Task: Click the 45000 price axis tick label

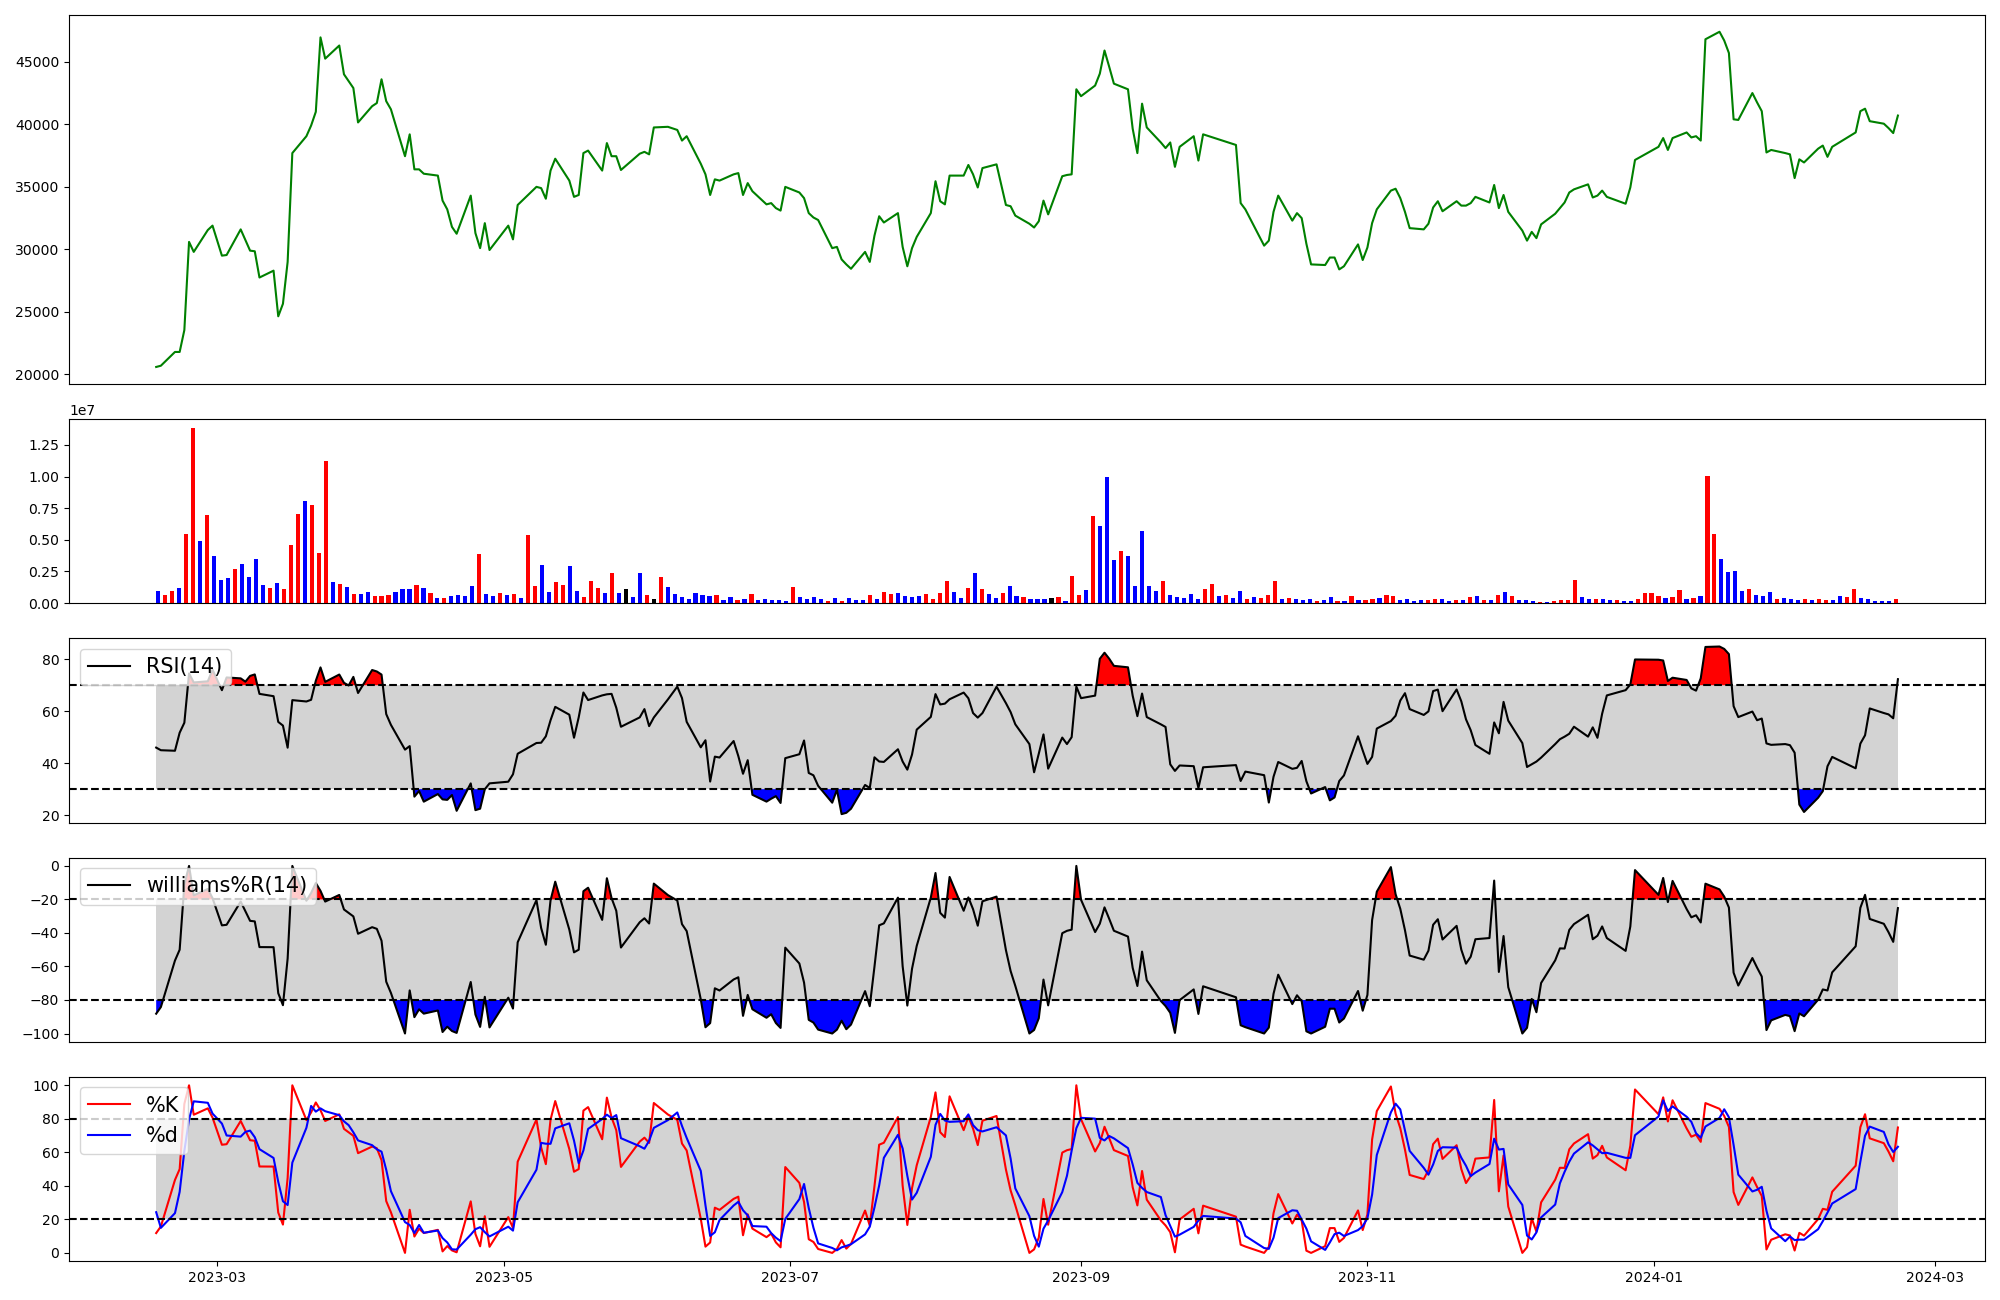Action: [38, 62]
